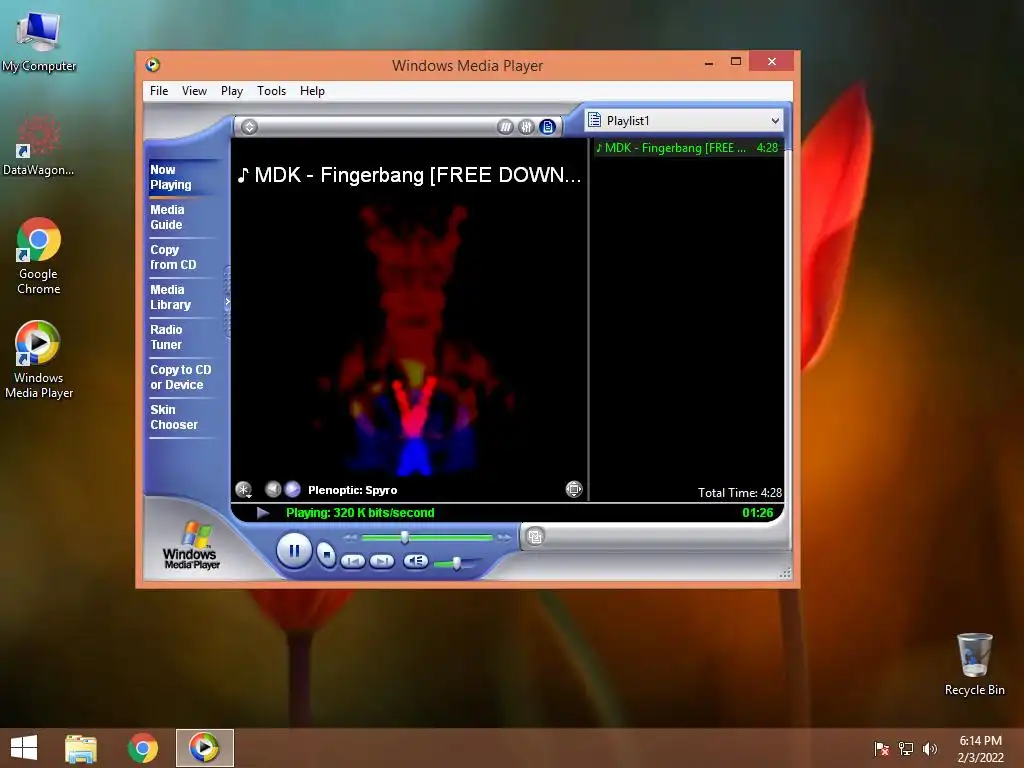Viewport: 1024px width, 768px height.
Task: Maximize the Windows Media Player window
Action: coord(736,61)
